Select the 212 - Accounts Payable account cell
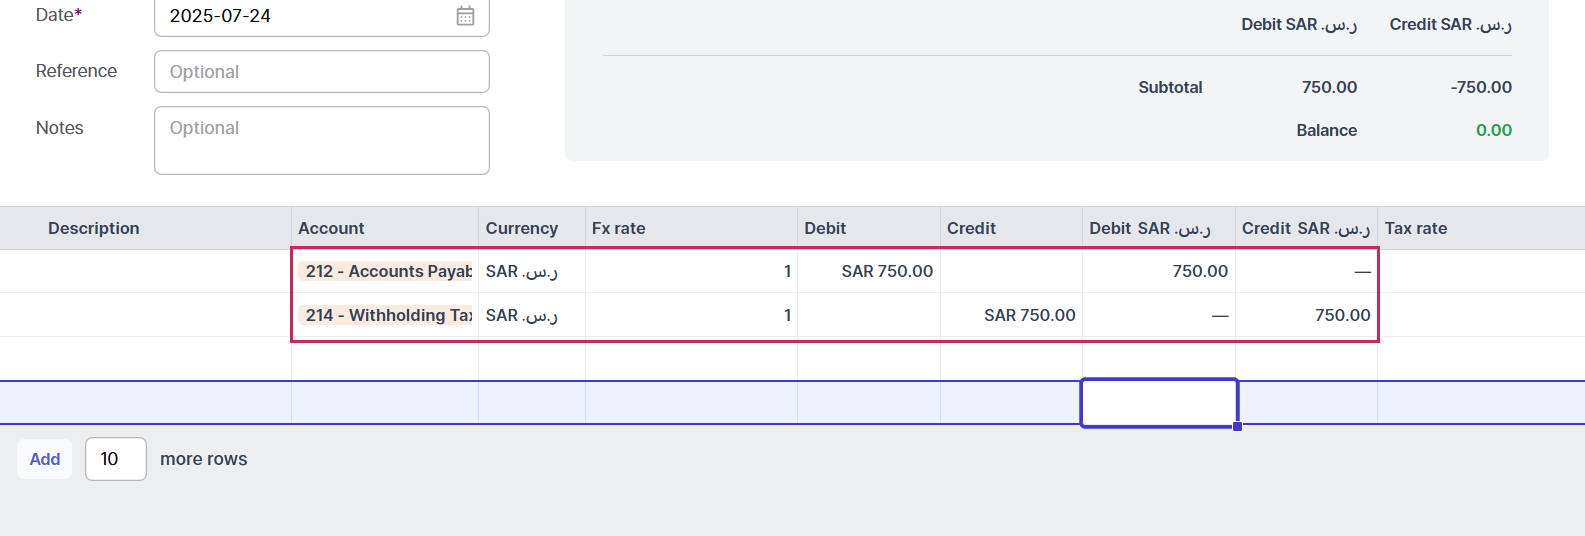This screenshot has width=1585, height=536. click(385, 271)
